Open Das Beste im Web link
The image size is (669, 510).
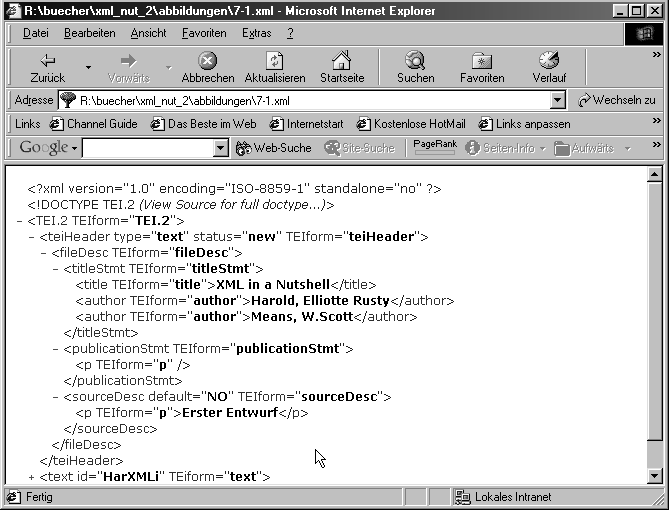(x=204, y=124)
